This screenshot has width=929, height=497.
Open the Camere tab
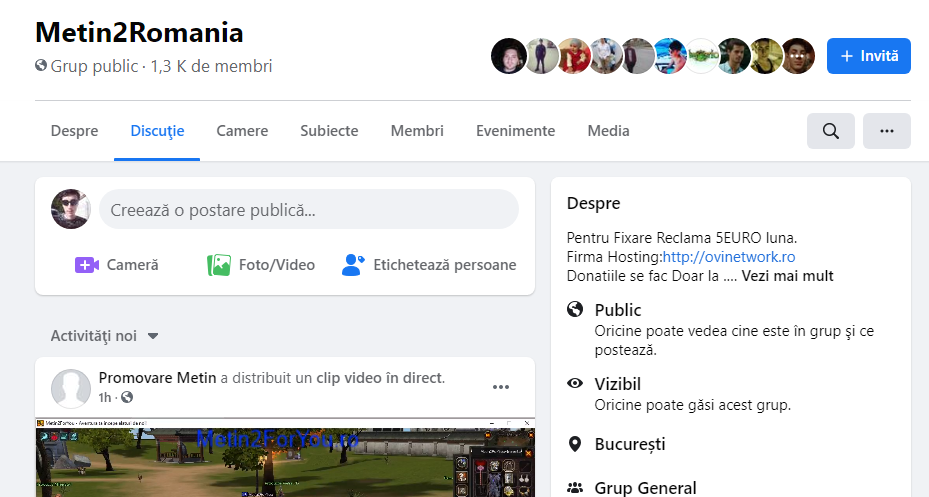[x=242, y=131]
